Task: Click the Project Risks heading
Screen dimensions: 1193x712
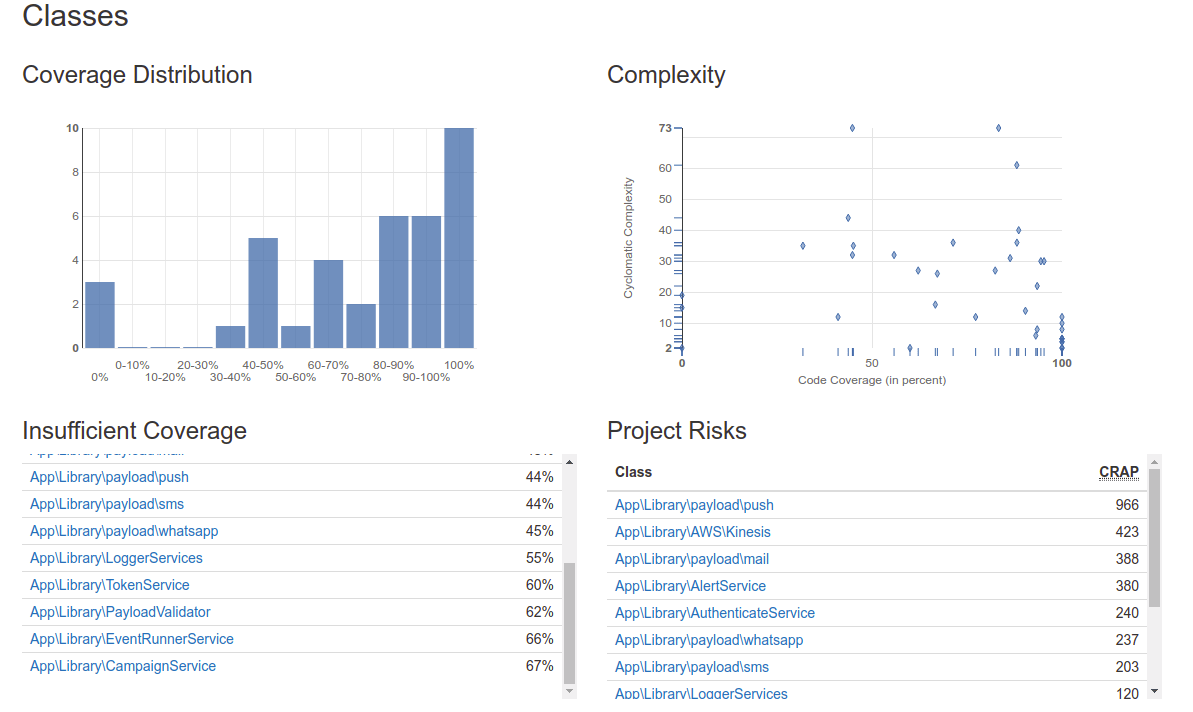Action: tap(676, 431)
